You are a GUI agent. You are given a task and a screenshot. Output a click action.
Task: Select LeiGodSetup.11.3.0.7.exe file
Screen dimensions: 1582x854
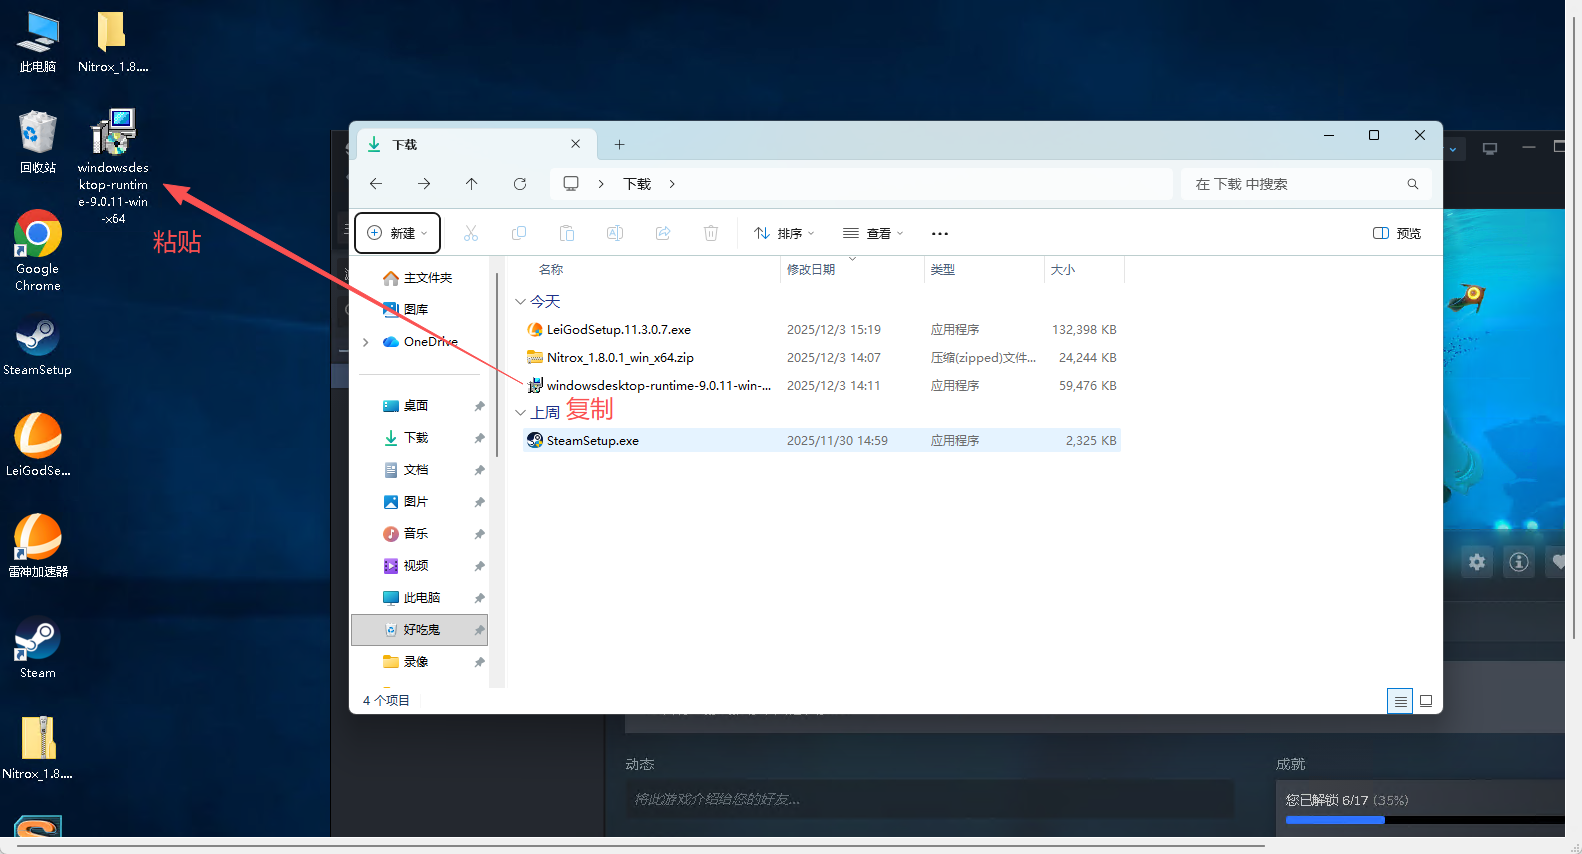coord(618,329)
